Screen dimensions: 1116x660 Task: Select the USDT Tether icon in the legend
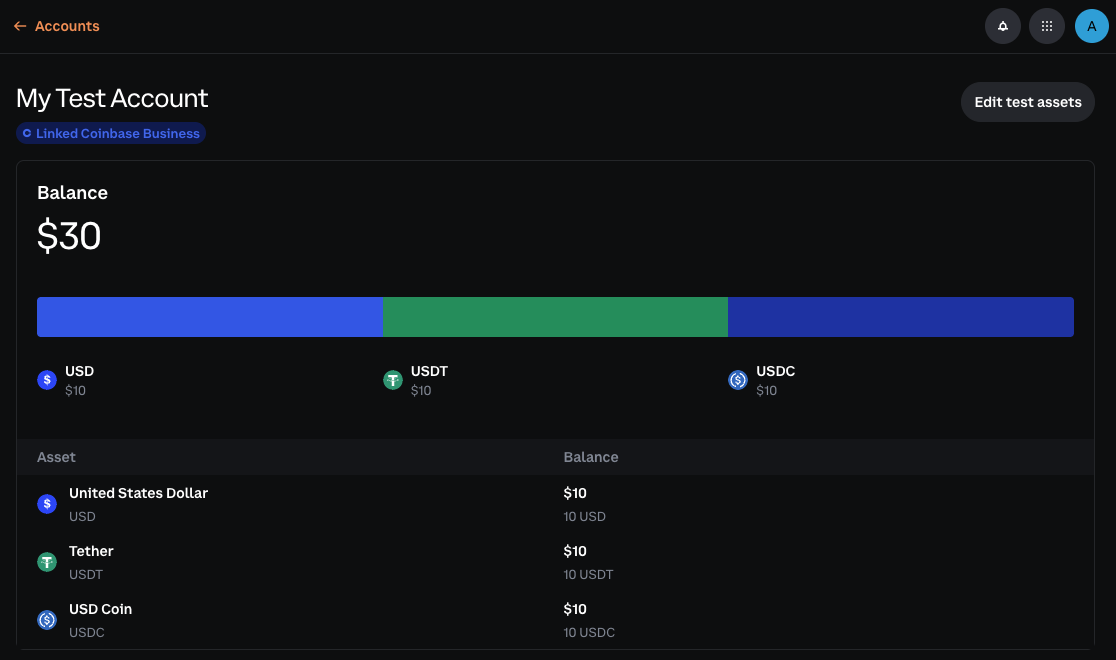393,380
